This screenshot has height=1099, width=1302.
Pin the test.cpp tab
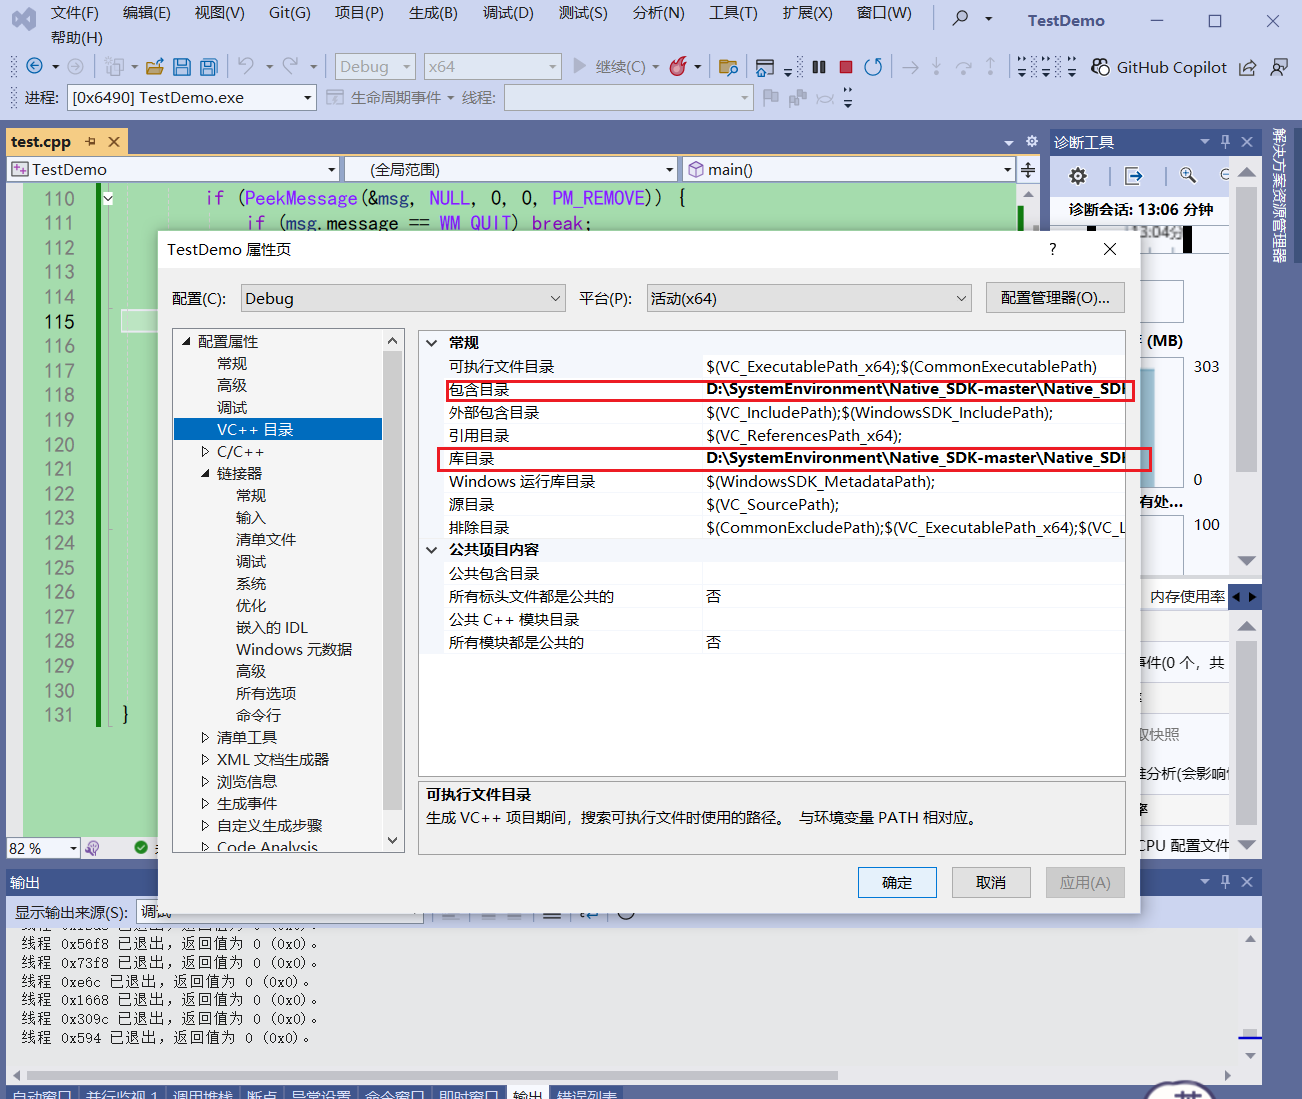point(90,142)
